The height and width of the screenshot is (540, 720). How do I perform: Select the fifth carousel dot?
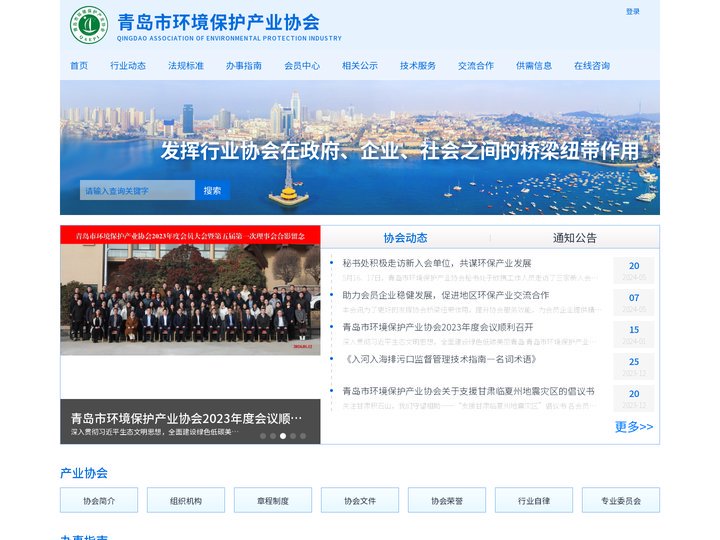click(303, 436)
